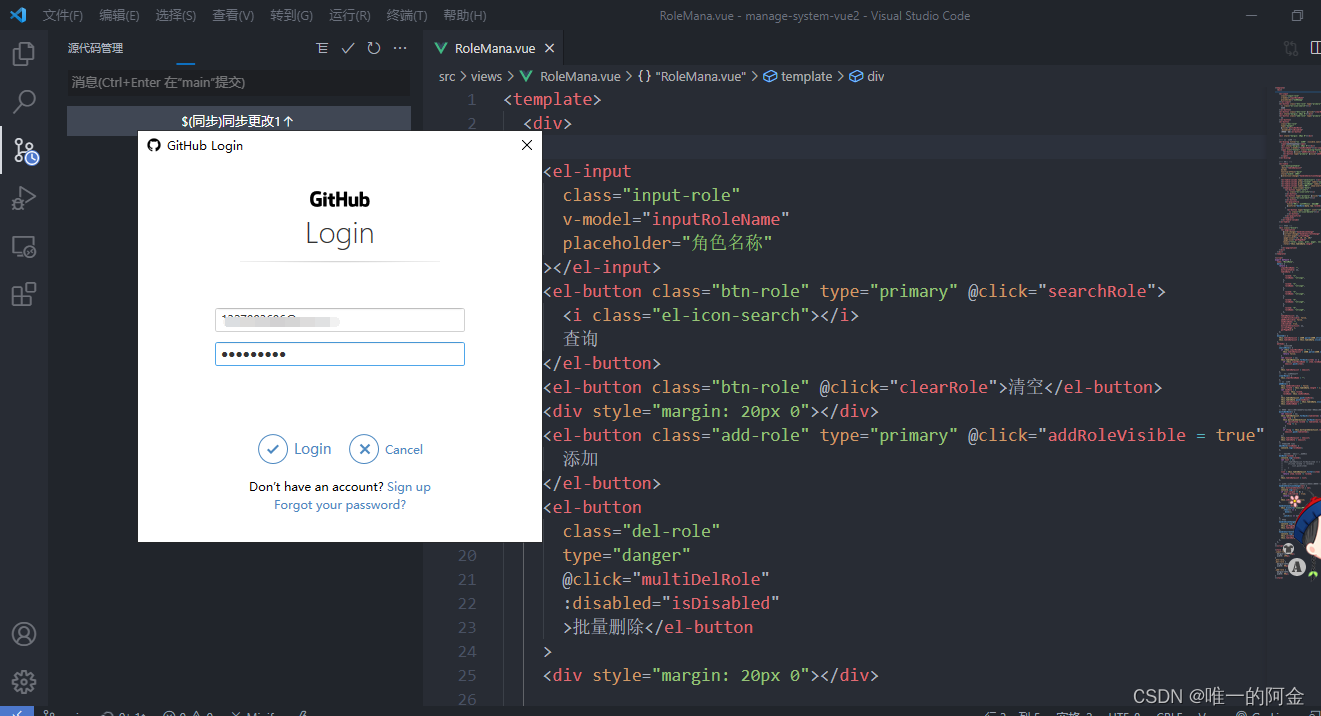Open the View as tree/list icon
The image size is (1321, 716).
pos(322,48)
